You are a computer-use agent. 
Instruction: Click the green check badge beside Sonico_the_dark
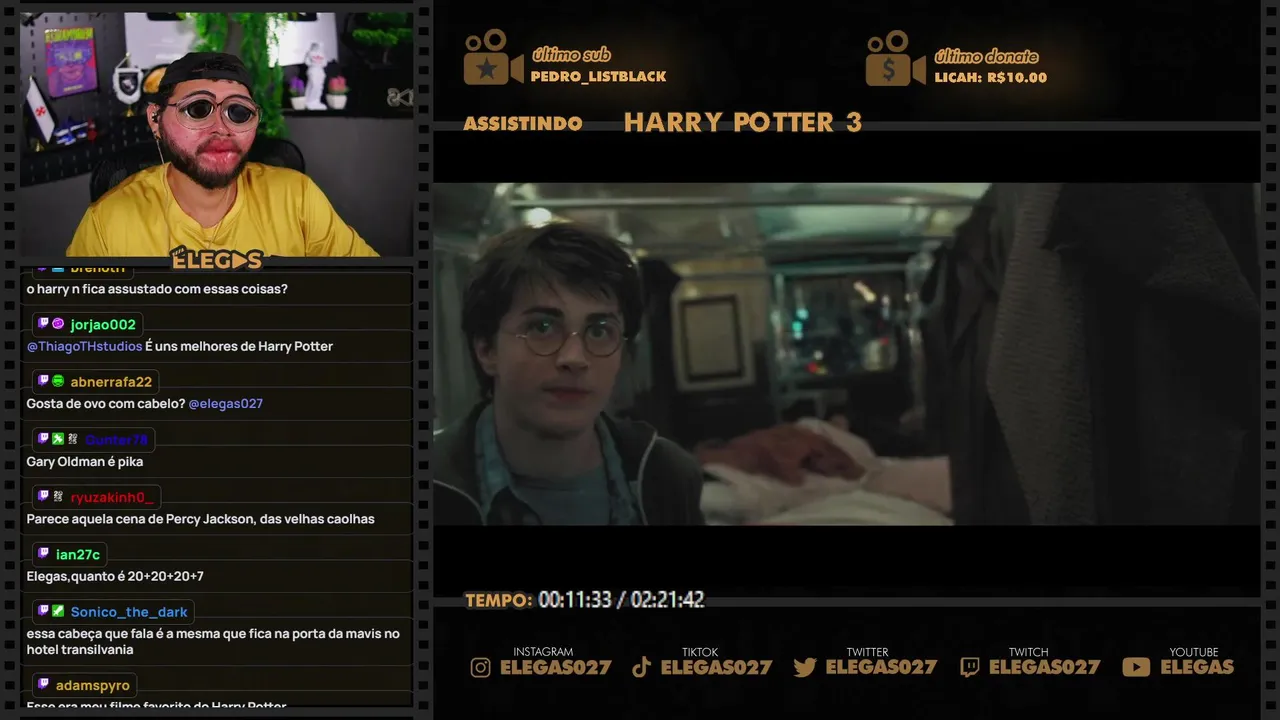tap(58, 611)
